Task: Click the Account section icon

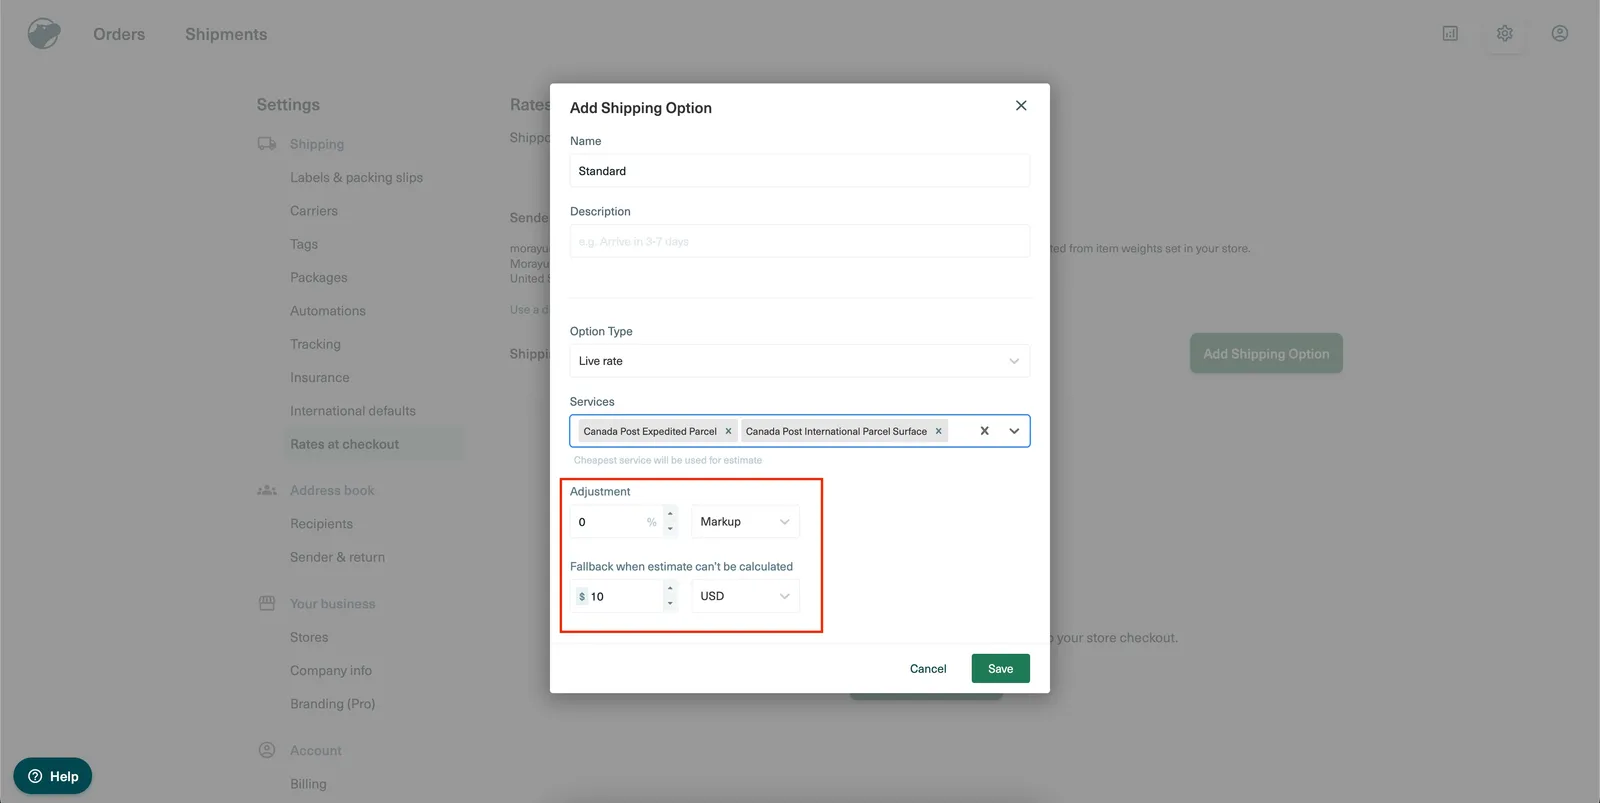Action: point(267,750)
